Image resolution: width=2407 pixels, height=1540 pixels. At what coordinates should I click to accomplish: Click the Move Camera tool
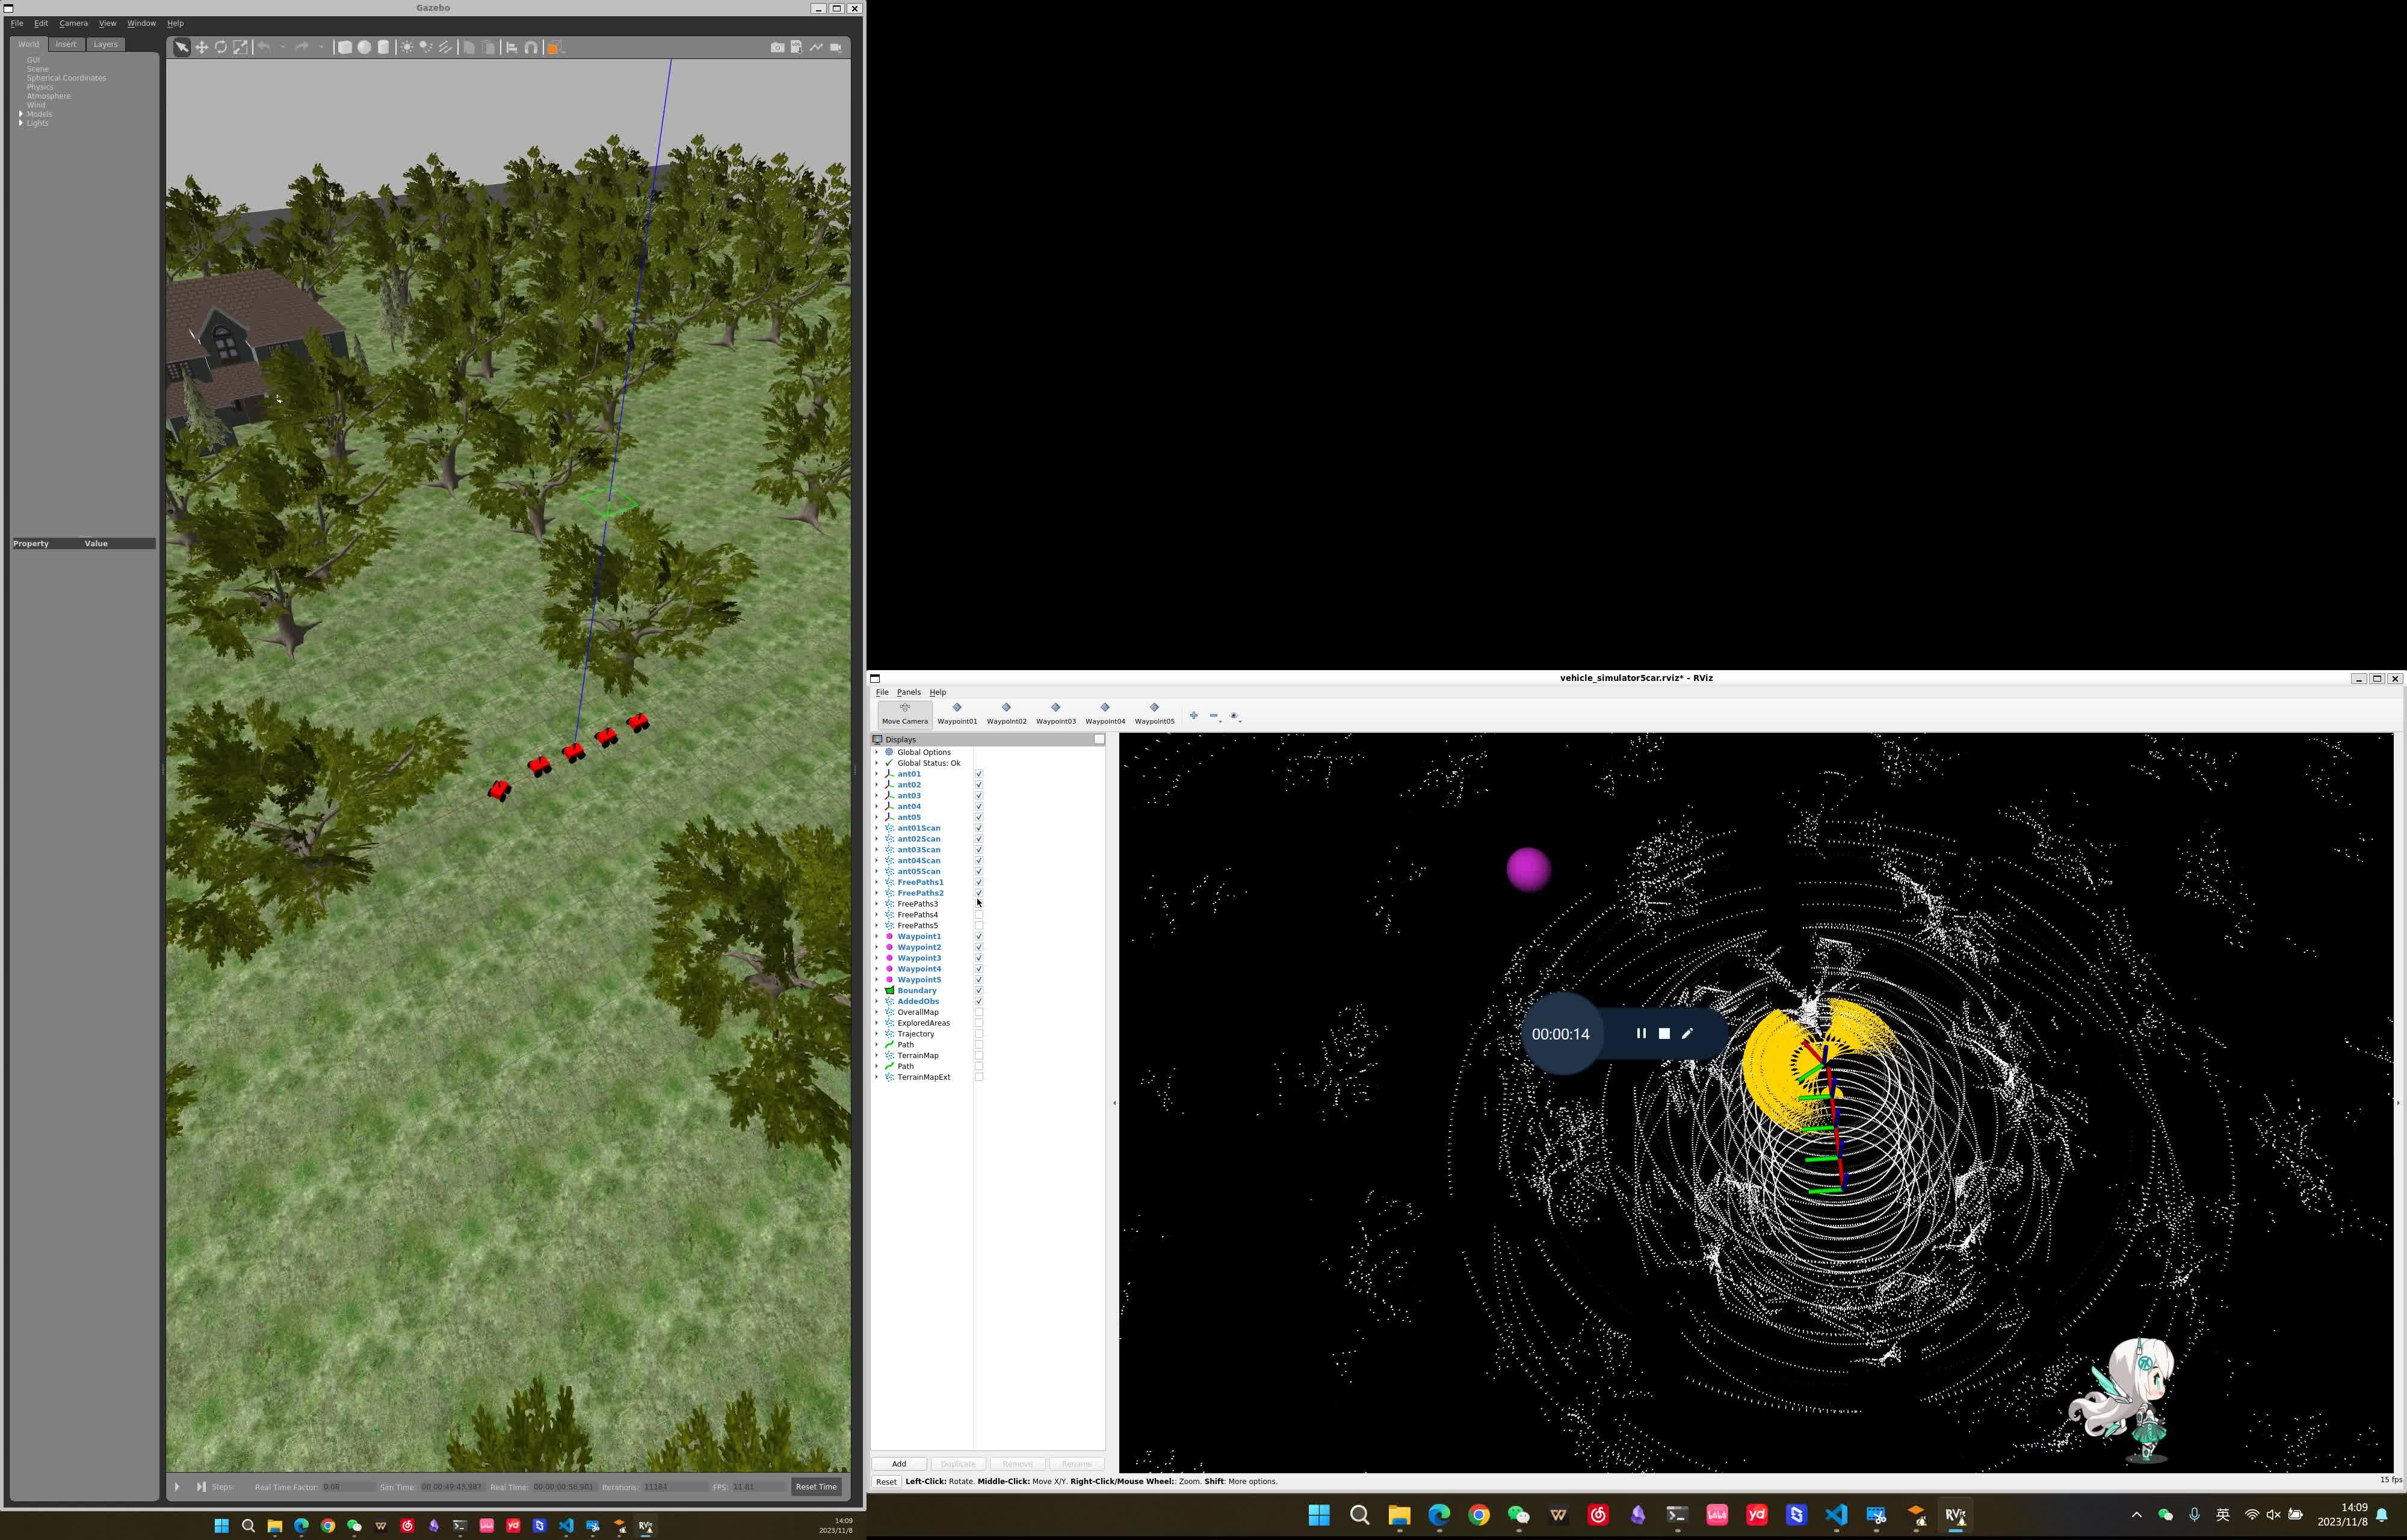[904, 713]
